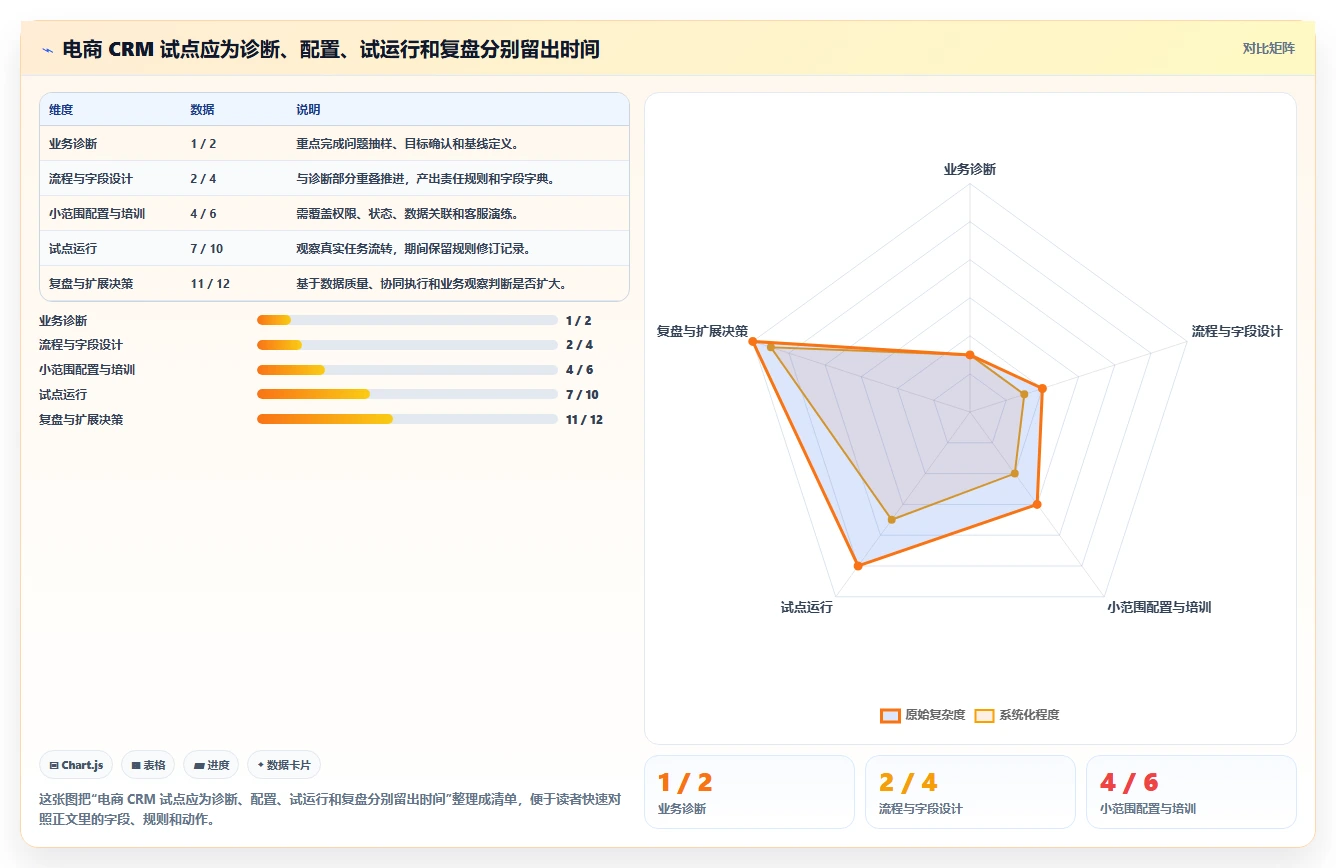This screenshot has width=1336, height=868.
Task: Toggle 系统化程度 legend entry in radar chart
Action: click(x=1016, y=715)
